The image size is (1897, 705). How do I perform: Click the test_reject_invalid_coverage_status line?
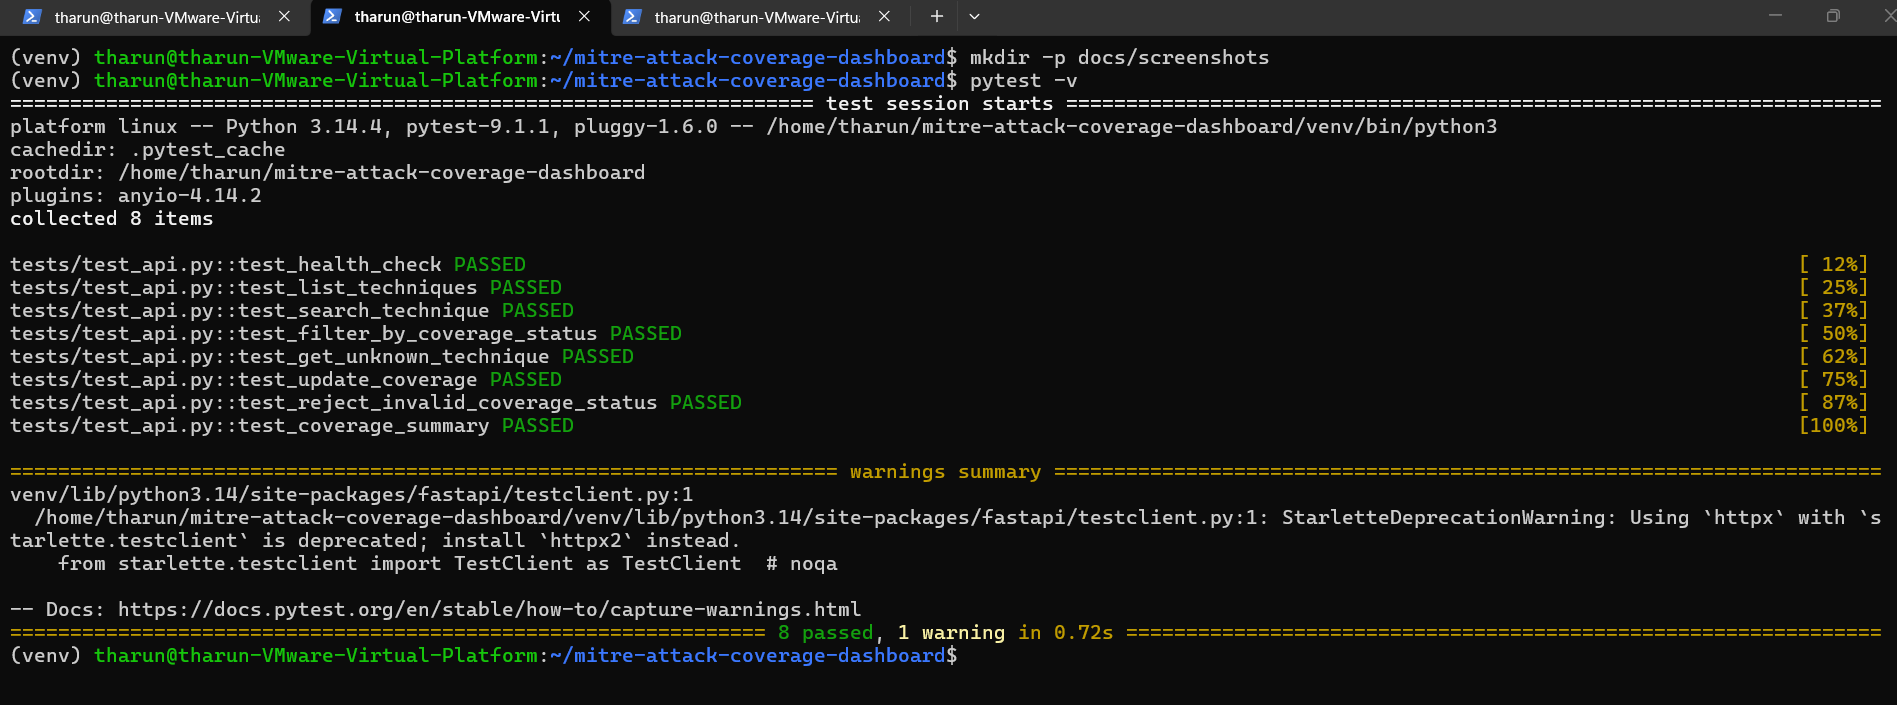[x=376, y=403]
